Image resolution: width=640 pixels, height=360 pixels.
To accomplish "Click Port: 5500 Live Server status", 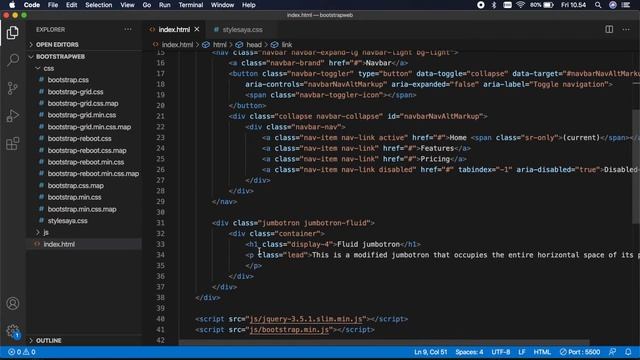I will click(x=580, y=352).
